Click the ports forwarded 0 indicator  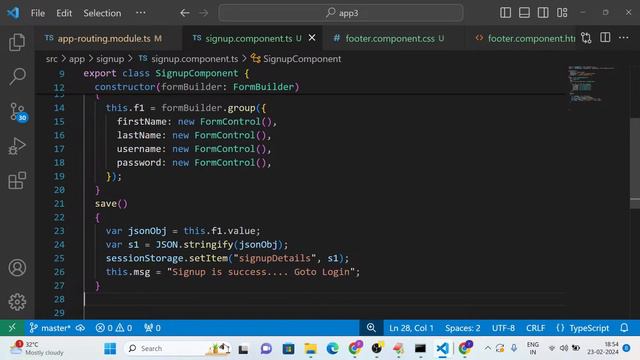tap(152, 328)
